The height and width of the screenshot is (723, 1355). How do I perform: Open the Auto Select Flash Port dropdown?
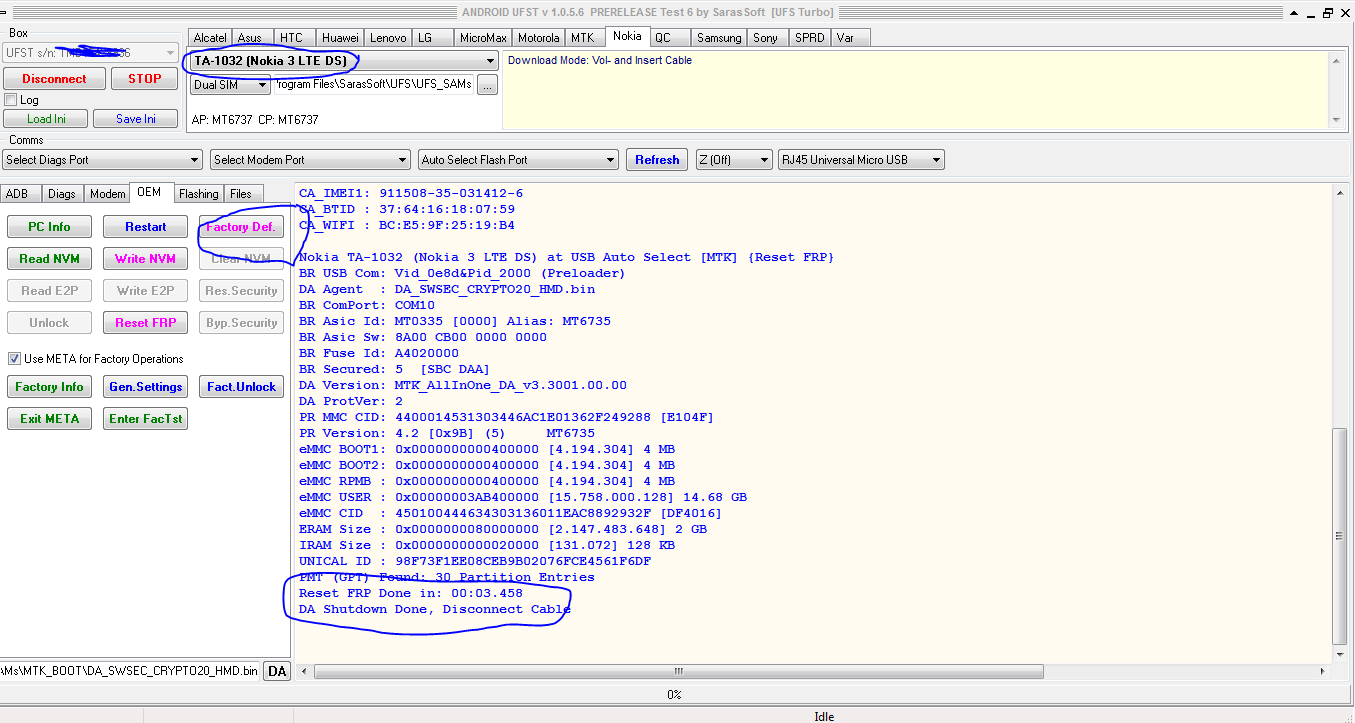tap(519, 160)
